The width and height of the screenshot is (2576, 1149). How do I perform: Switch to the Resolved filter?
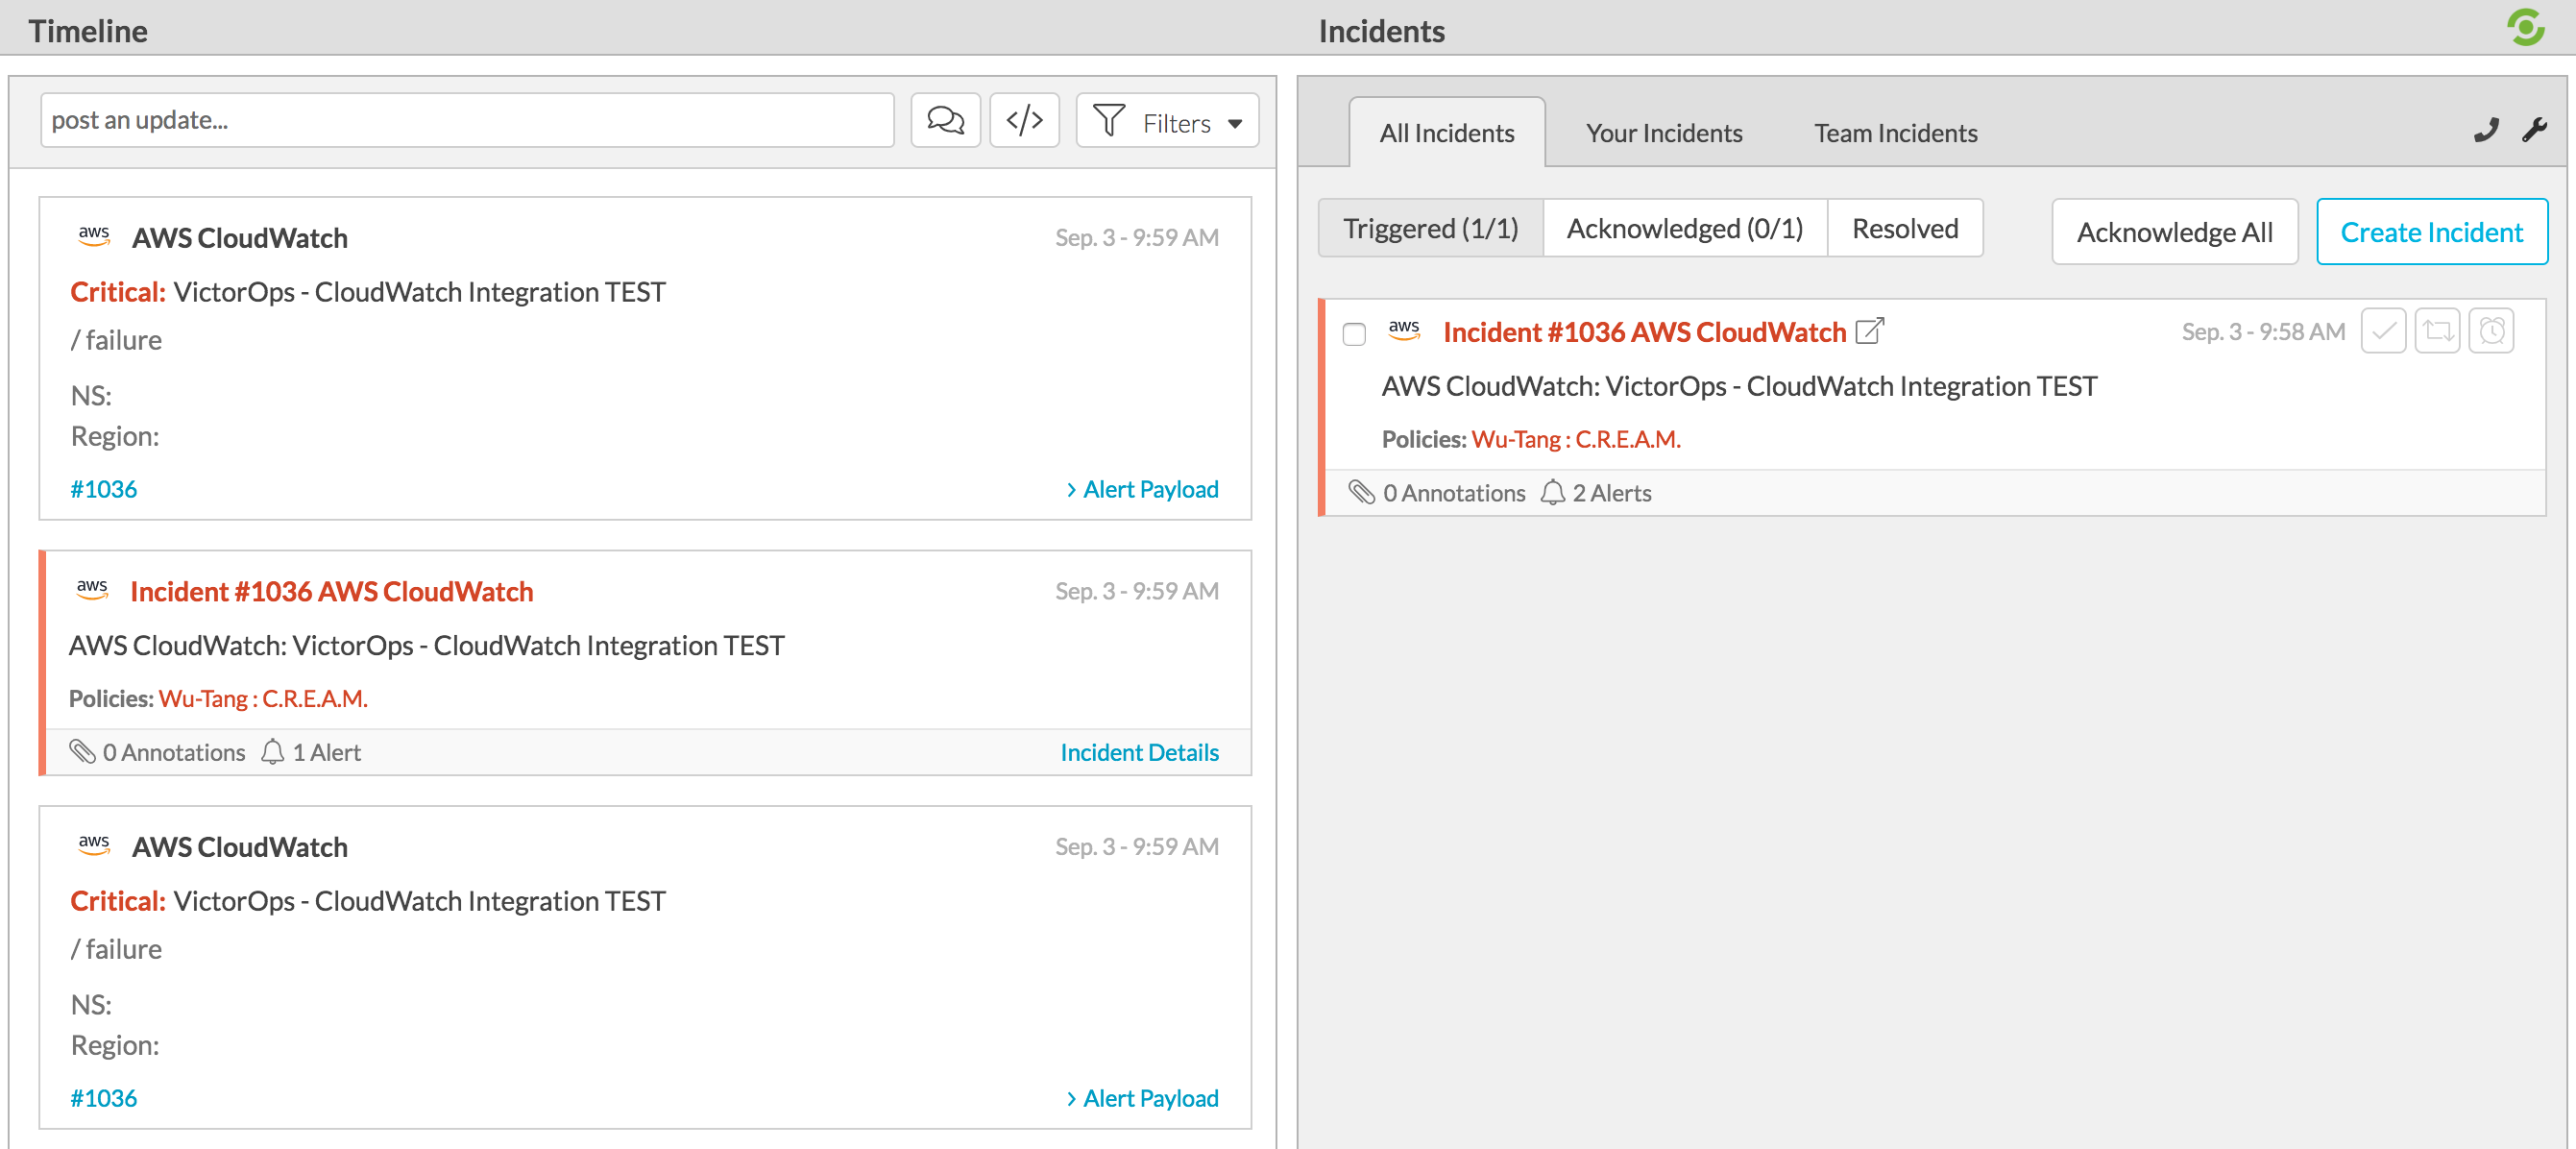coord(1905,228)
